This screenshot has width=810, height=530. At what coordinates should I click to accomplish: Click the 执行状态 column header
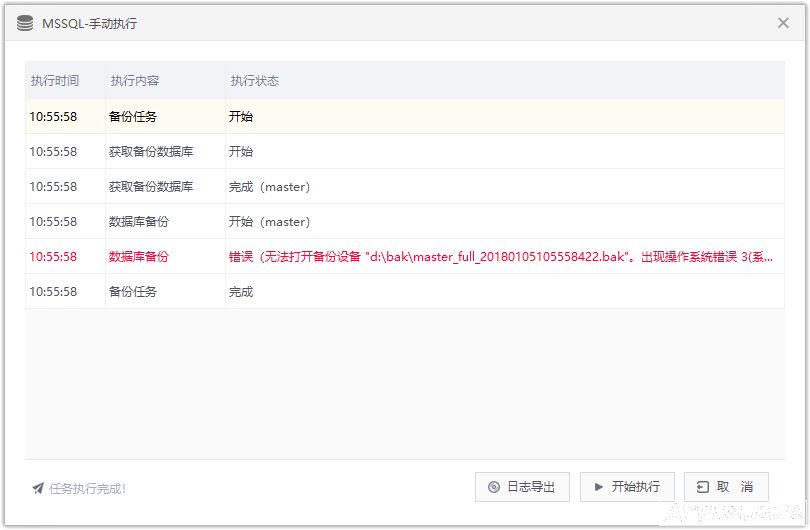click(x=254, y=81)
